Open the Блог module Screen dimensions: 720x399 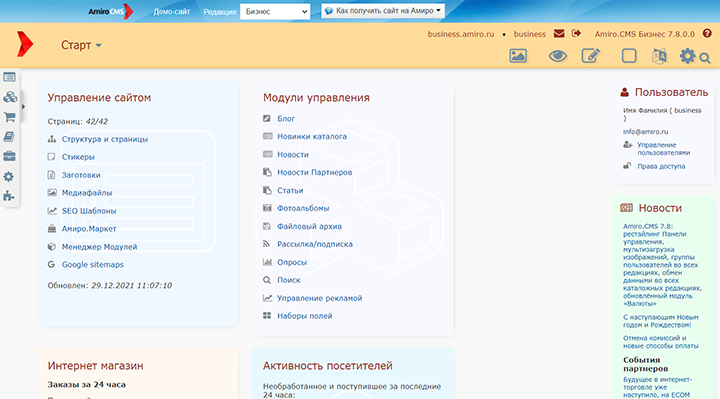pos(286,119)
